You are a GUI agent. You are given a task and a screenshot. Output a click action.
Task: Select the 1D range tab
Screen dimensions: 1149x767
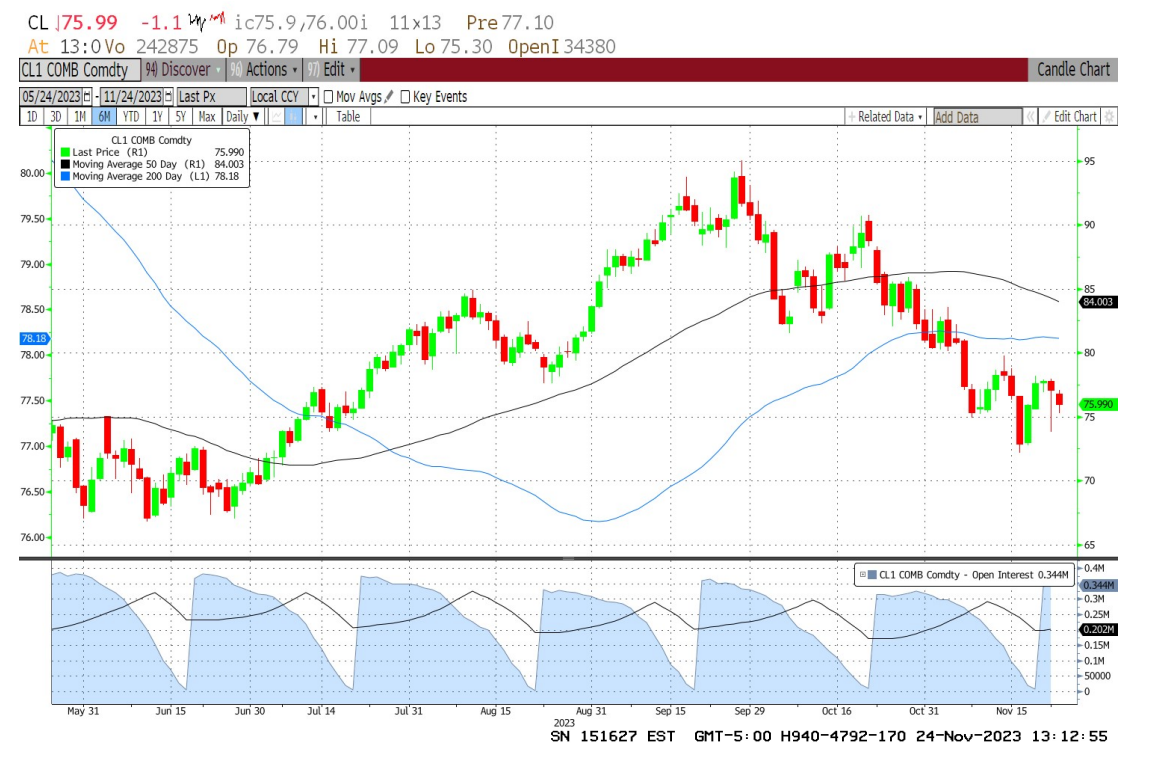pyautogui.click(x=32, y=116)
